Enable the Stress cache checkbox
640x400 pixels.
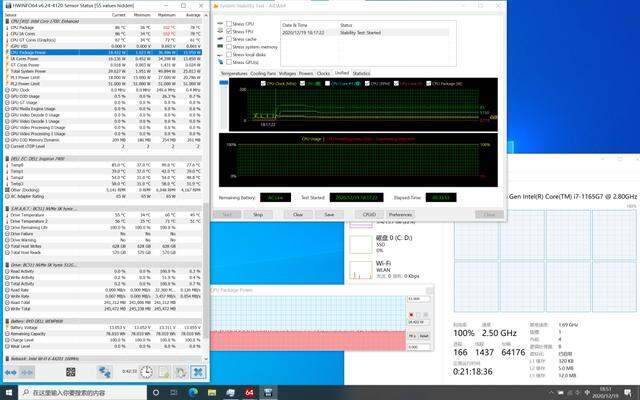coord(229,39)
